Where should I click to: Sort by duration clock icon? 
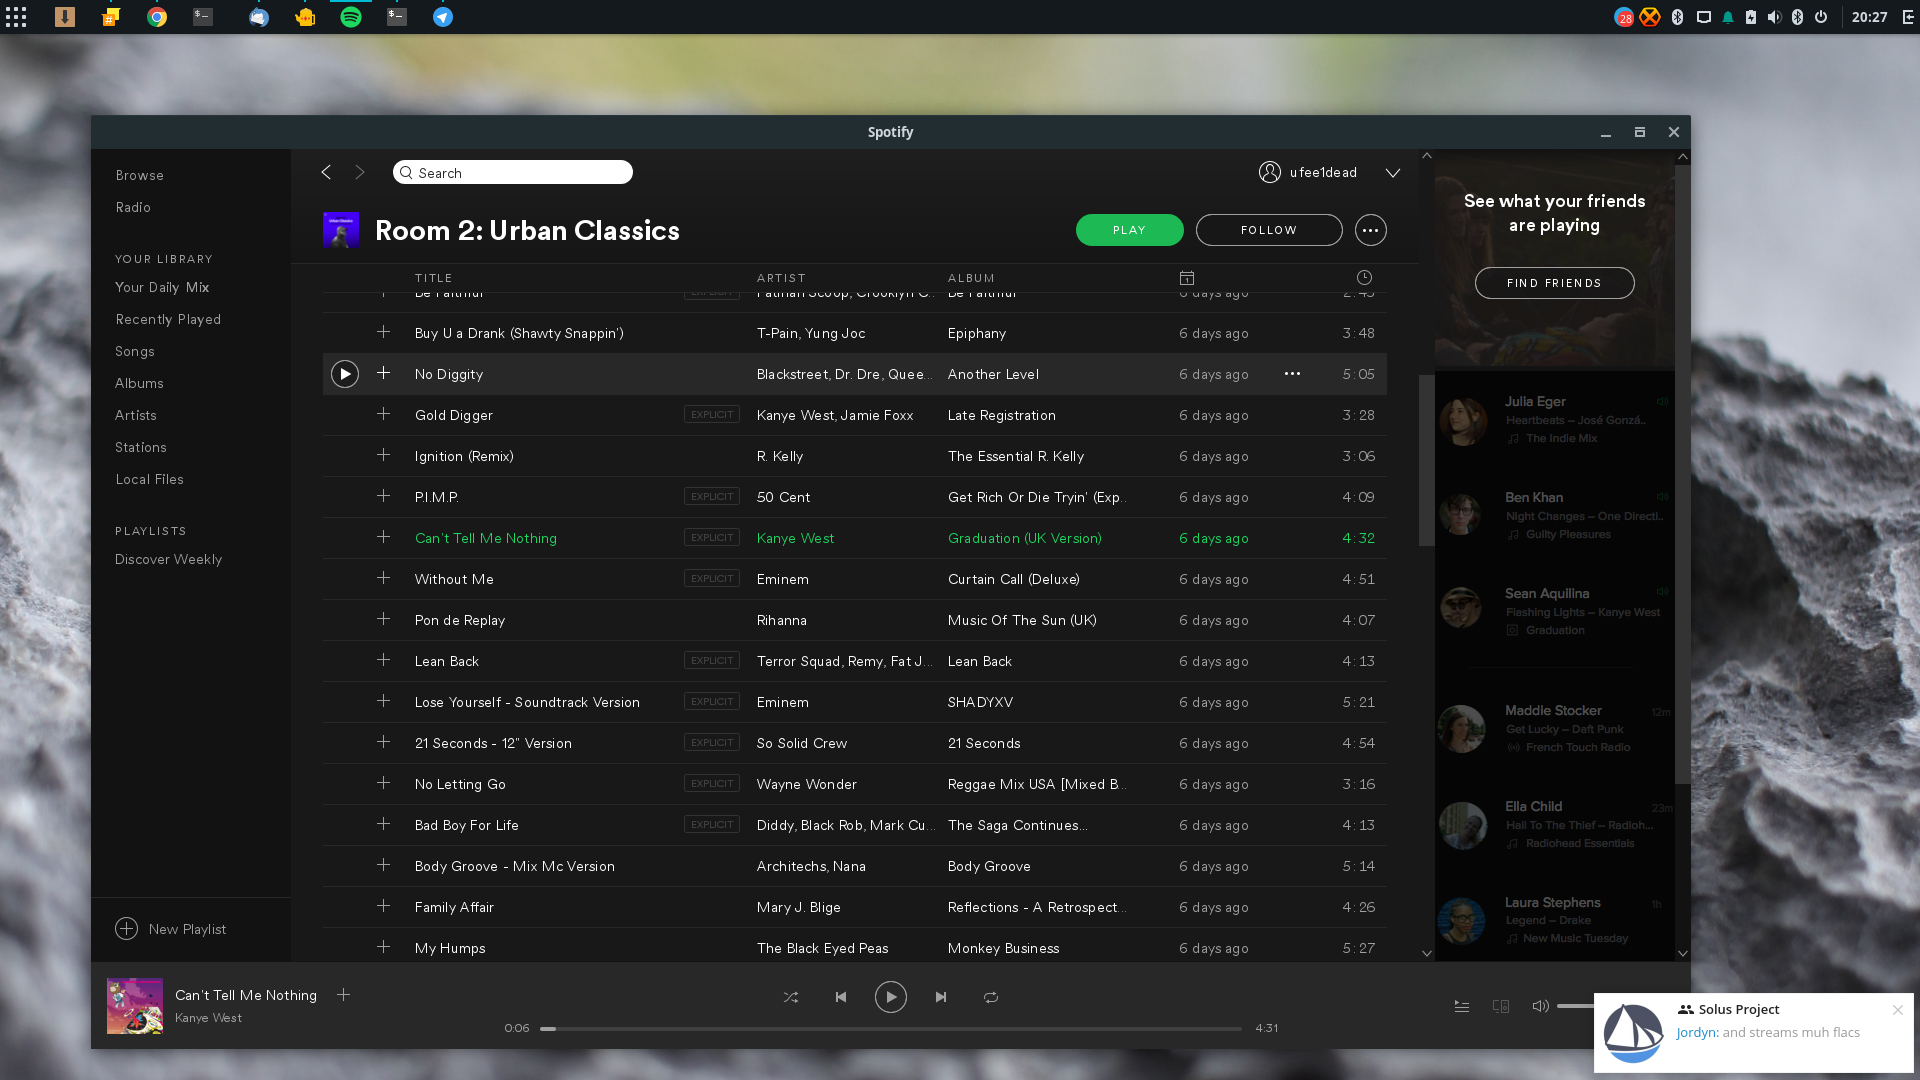(x=1364, y=278)
